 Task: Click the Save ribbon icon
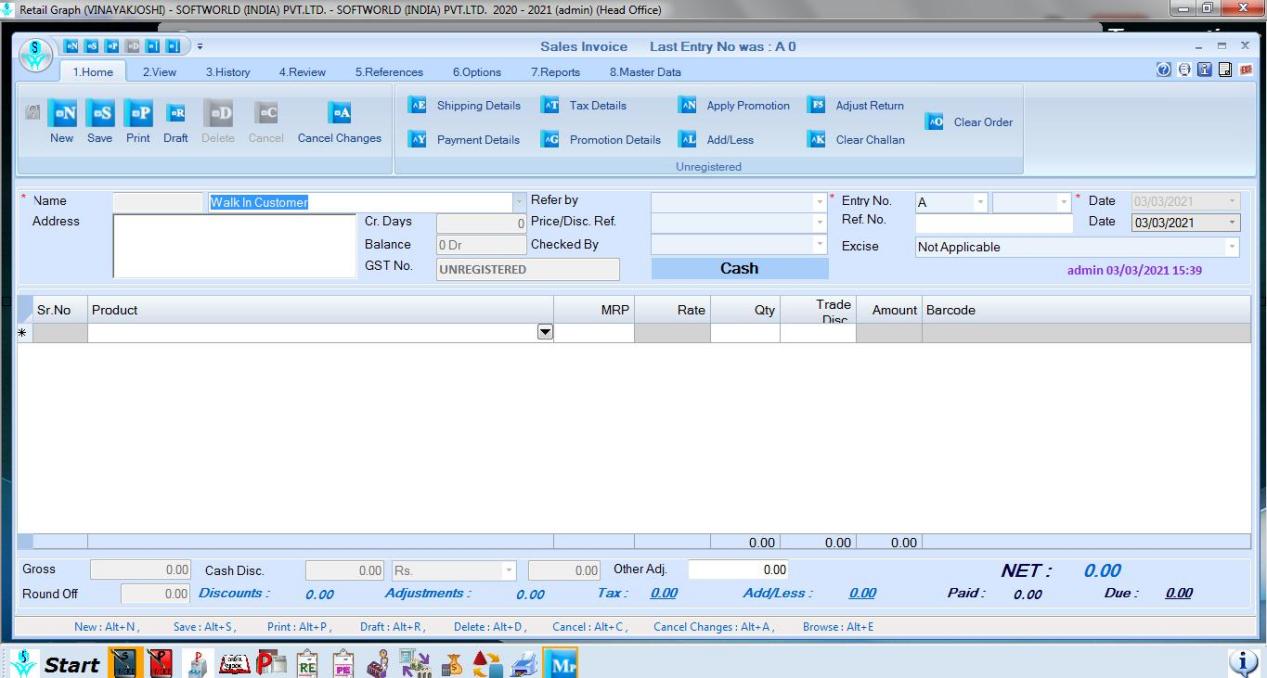(x=100, y=113)
